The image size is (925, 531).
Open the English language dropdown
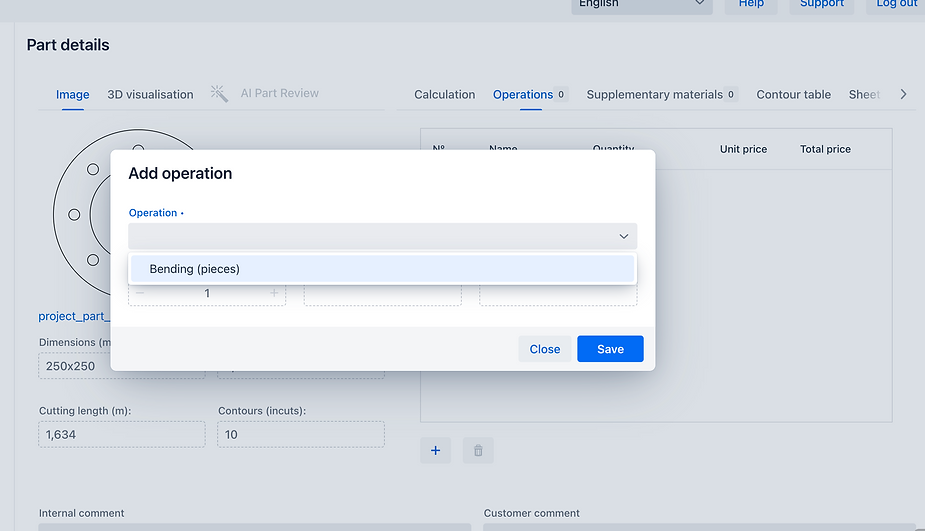click(x=641, y=5)
